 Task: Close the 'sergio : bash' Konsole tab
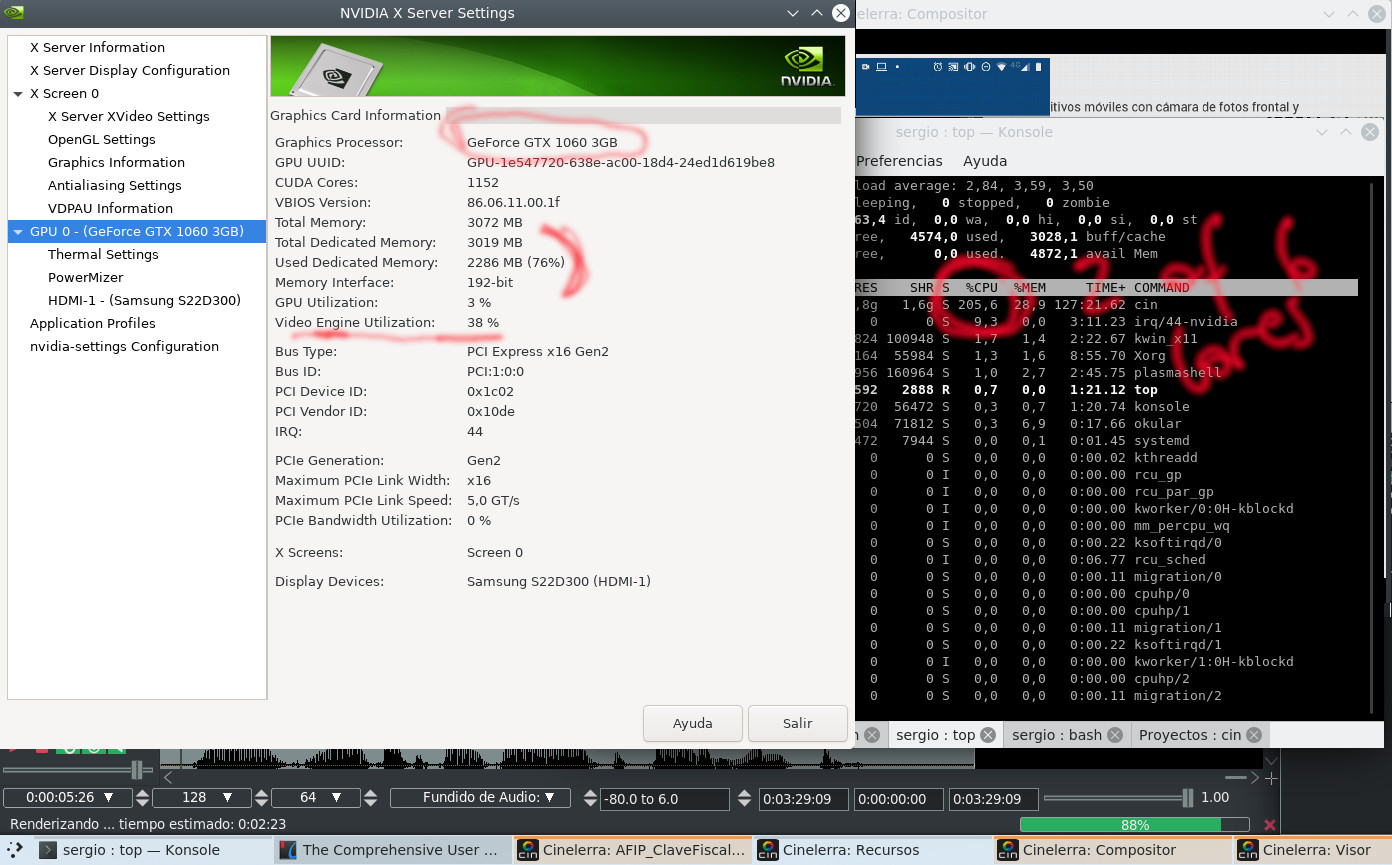1115,735
